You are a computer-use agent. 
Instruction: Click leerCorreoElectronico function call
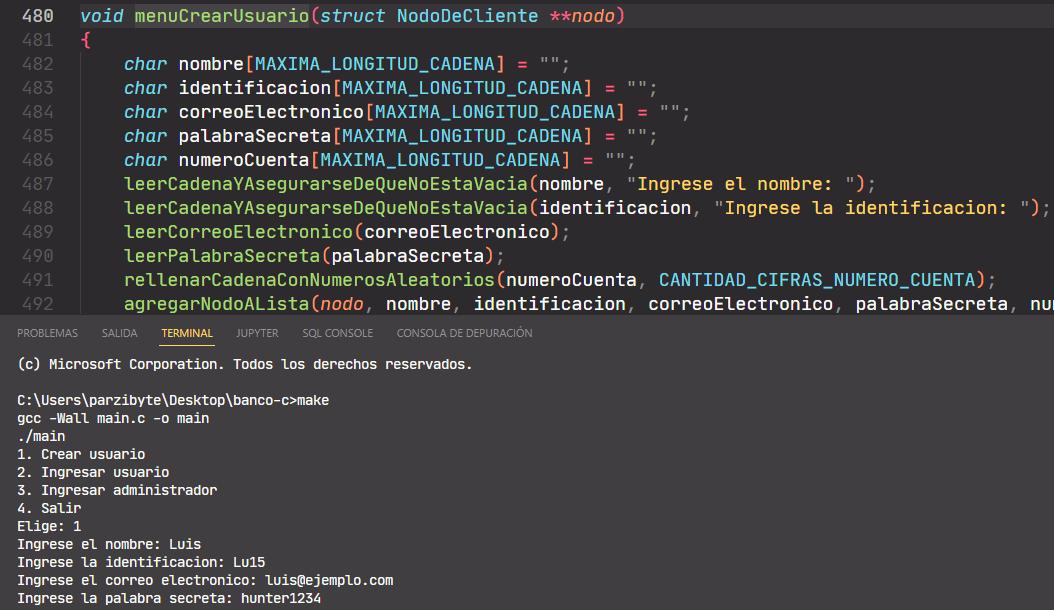(239, 232)
